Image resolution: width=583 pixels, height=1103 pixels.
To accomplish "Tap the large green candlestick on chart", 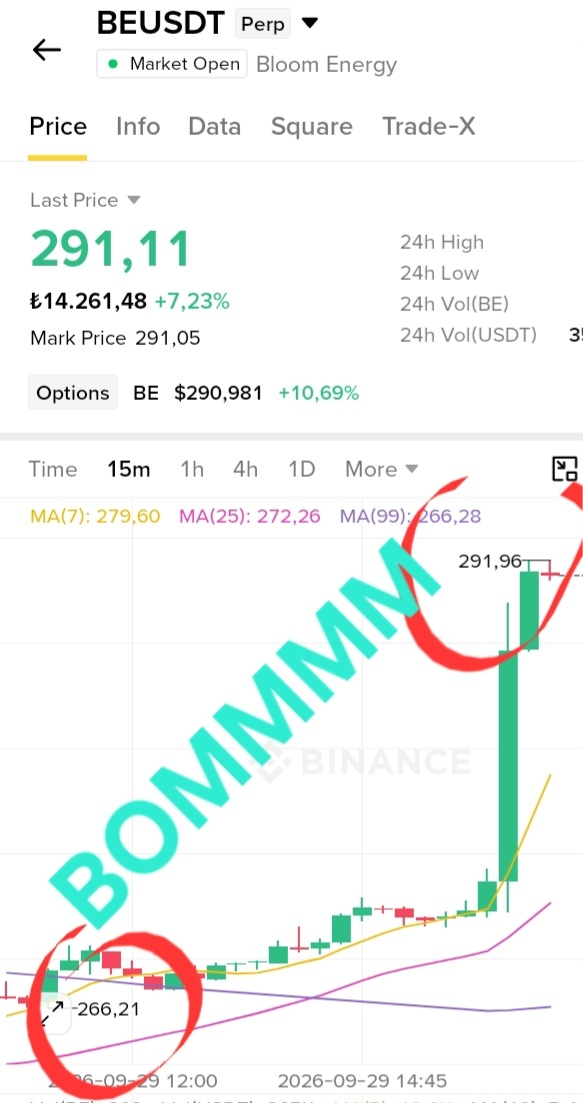I will [x=508, y=765].
